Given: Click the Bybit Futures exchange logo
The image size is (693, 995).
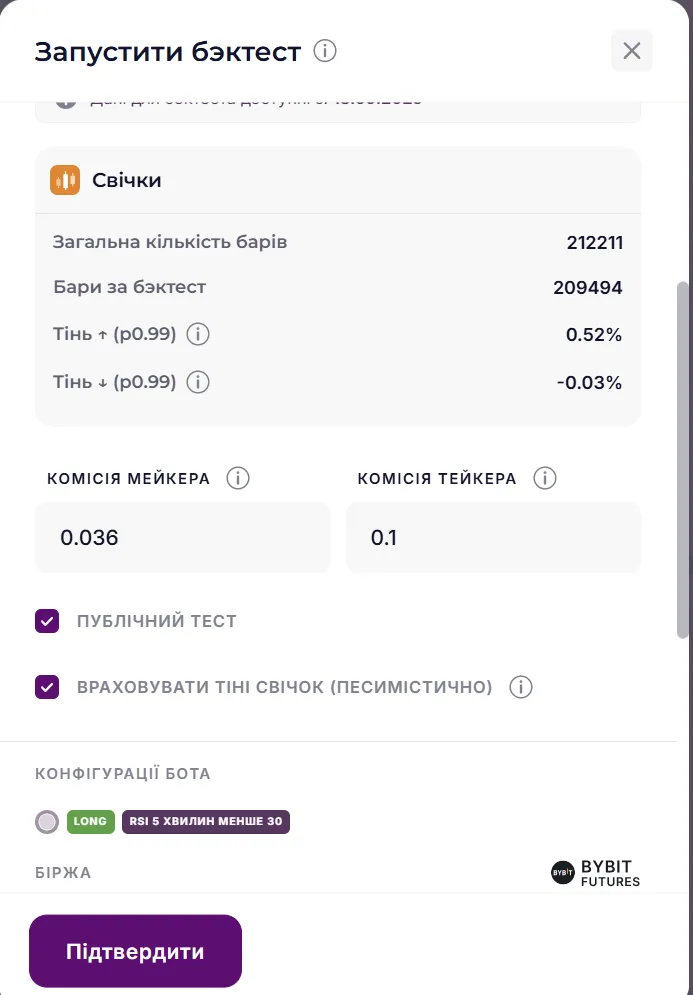Looking at the screenshot, I should 595,870.
